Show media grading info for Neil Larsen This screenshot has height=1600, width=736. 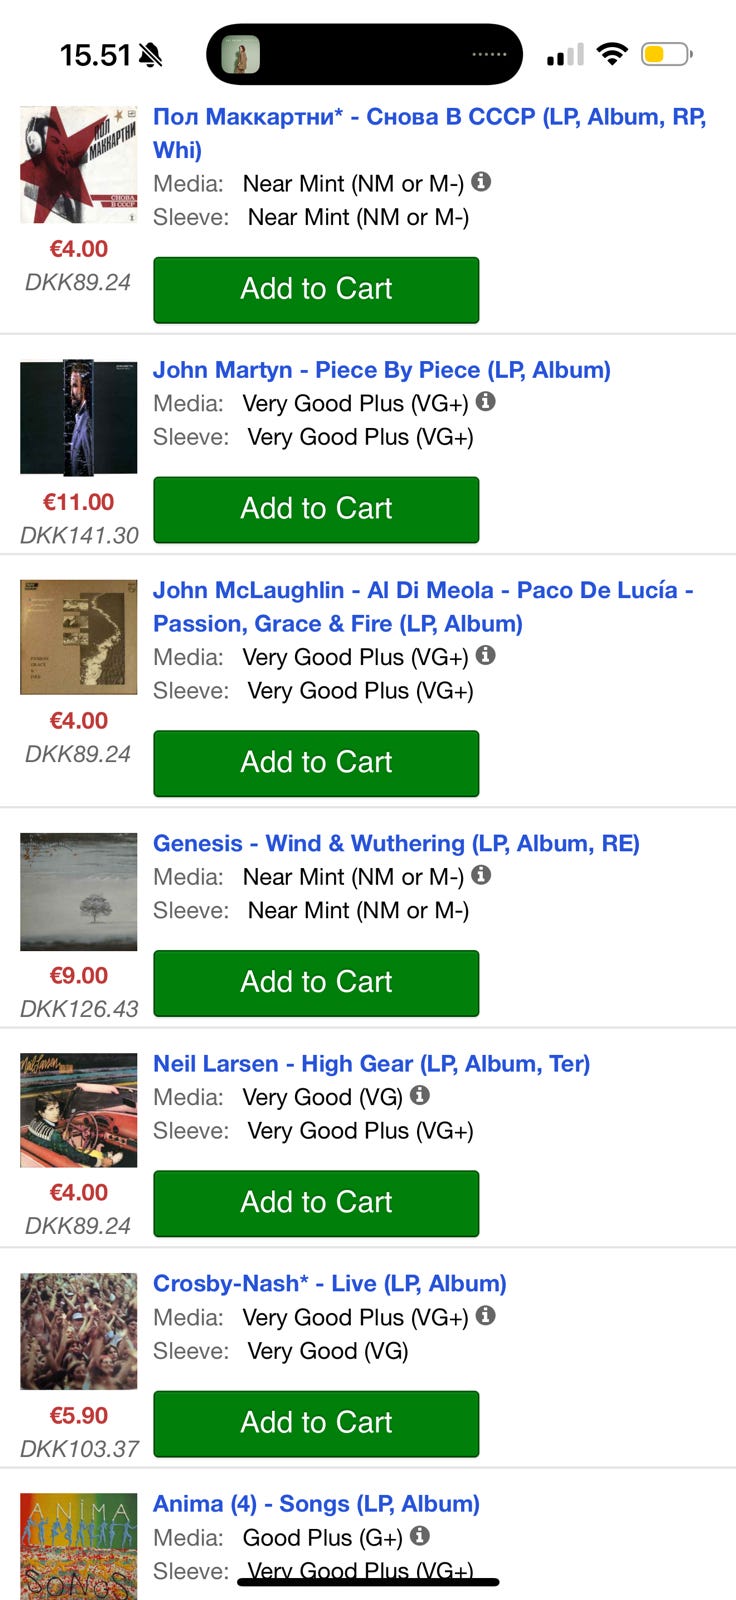click(x=420, y=1095)
